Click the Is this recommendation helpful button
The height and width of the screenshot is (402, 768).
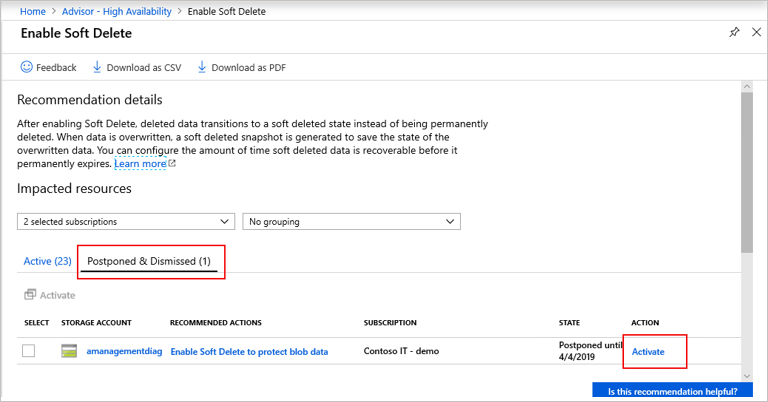pos(672,391)
